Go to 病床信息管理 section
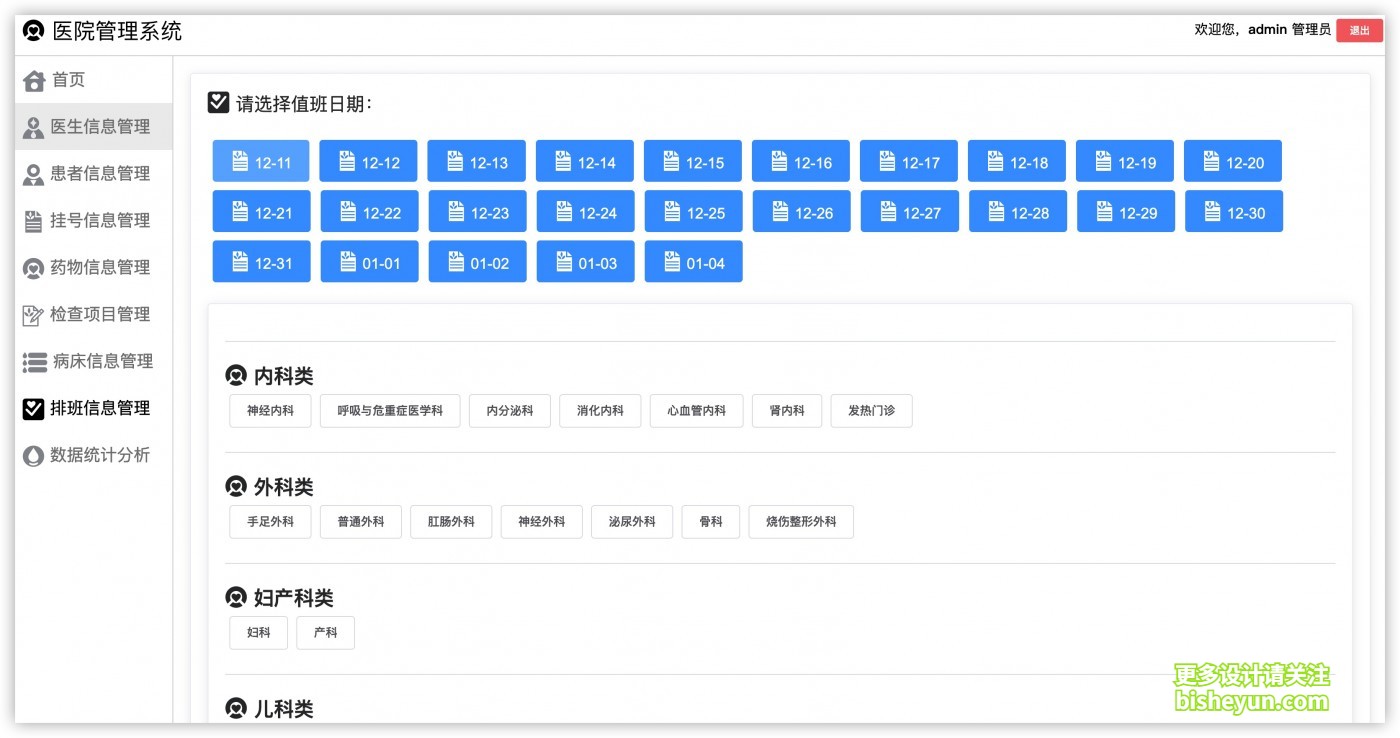 93,362
